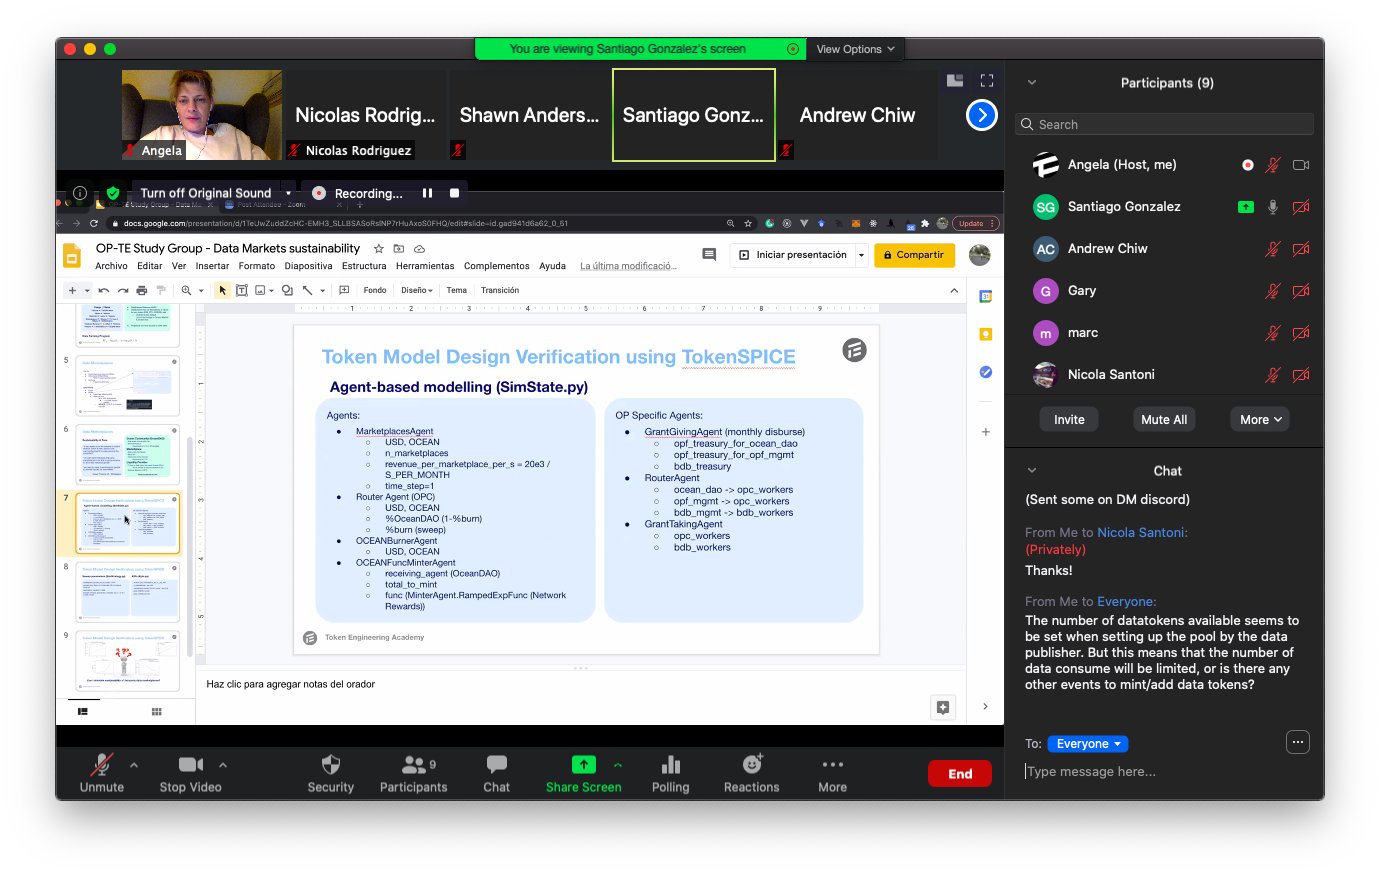Click the participants Search field
Screen dimensions: 1380x874
click(x=1164, y=124)
